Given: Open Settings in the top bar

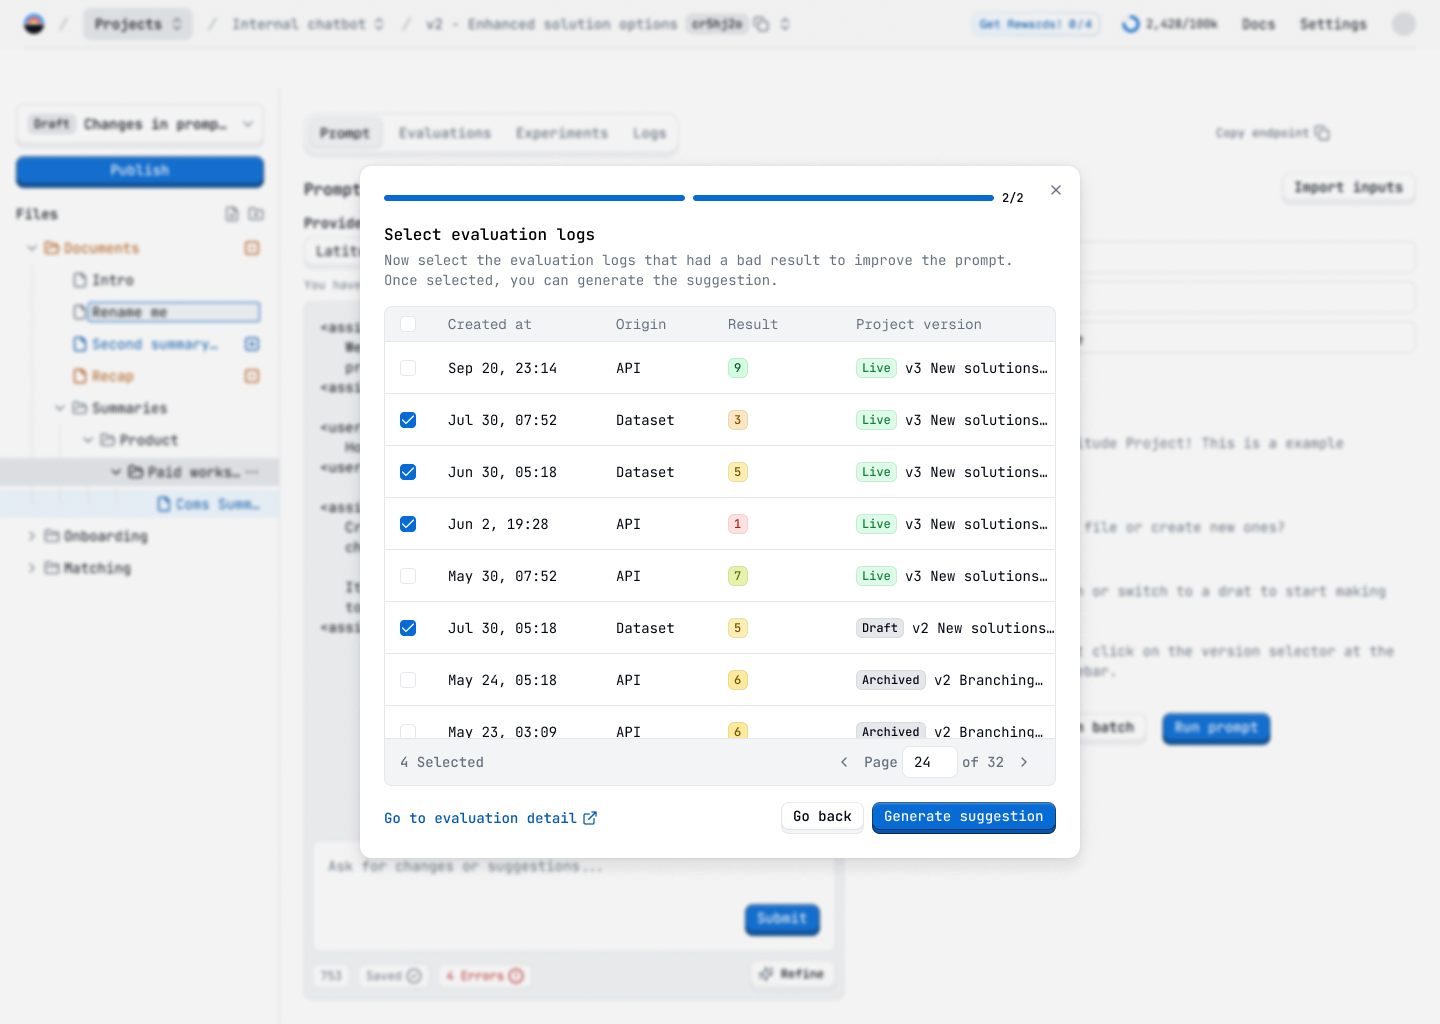Looking at the screenshot, I should coord(1333,24).
